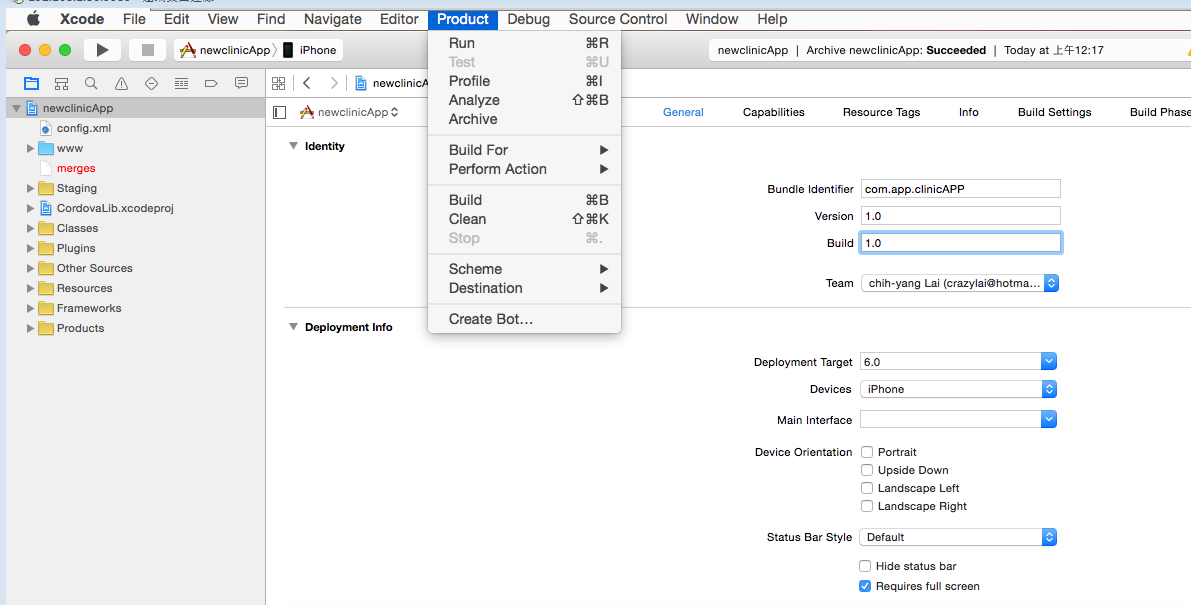Viewport: 1191px width, 605px height.
Task: Expand the Staging group
Action: tap(30, 188)
